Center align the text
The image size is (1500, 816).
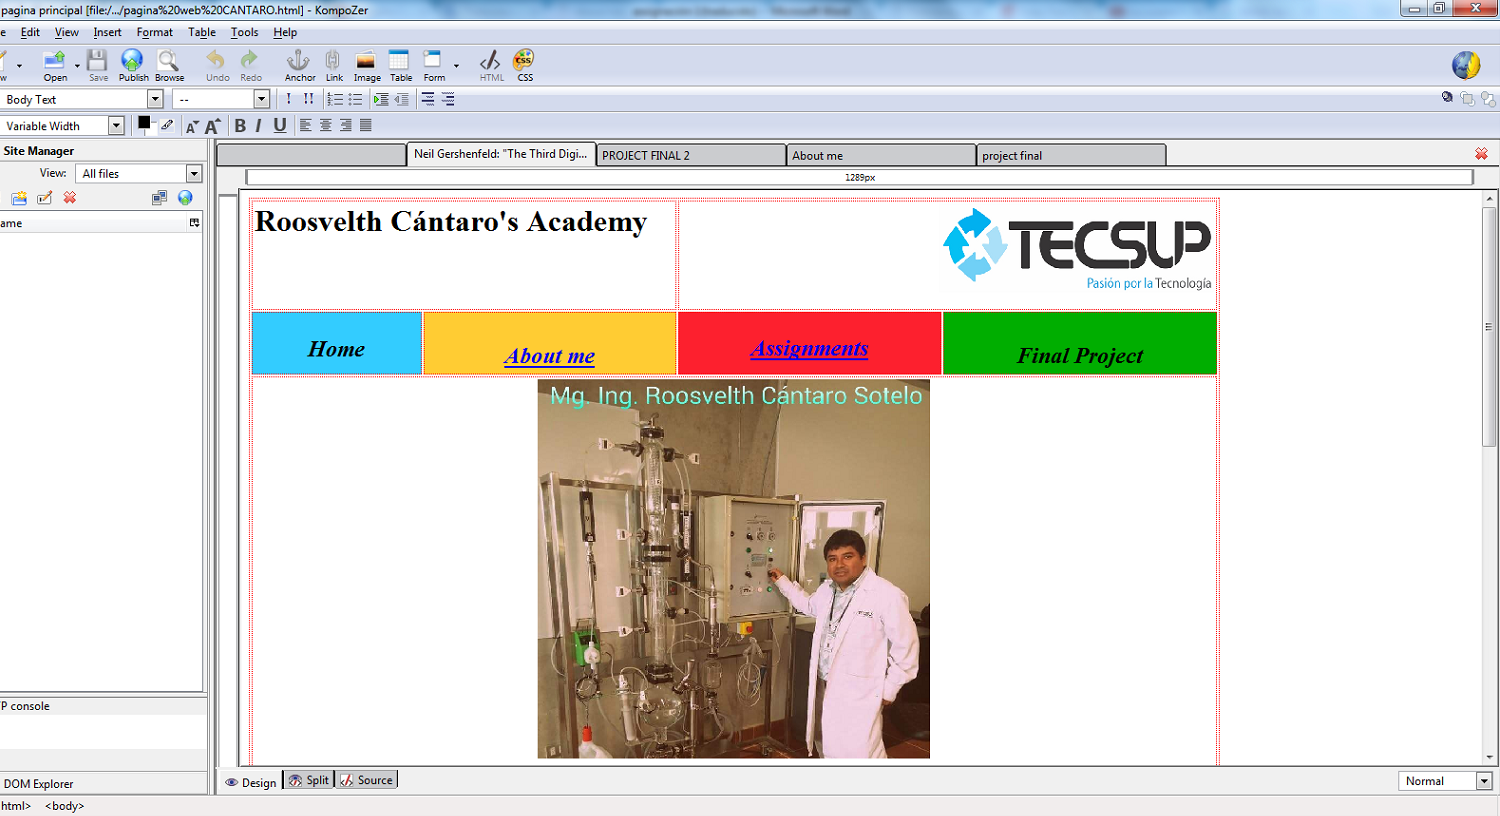click(x=326, y=125)
